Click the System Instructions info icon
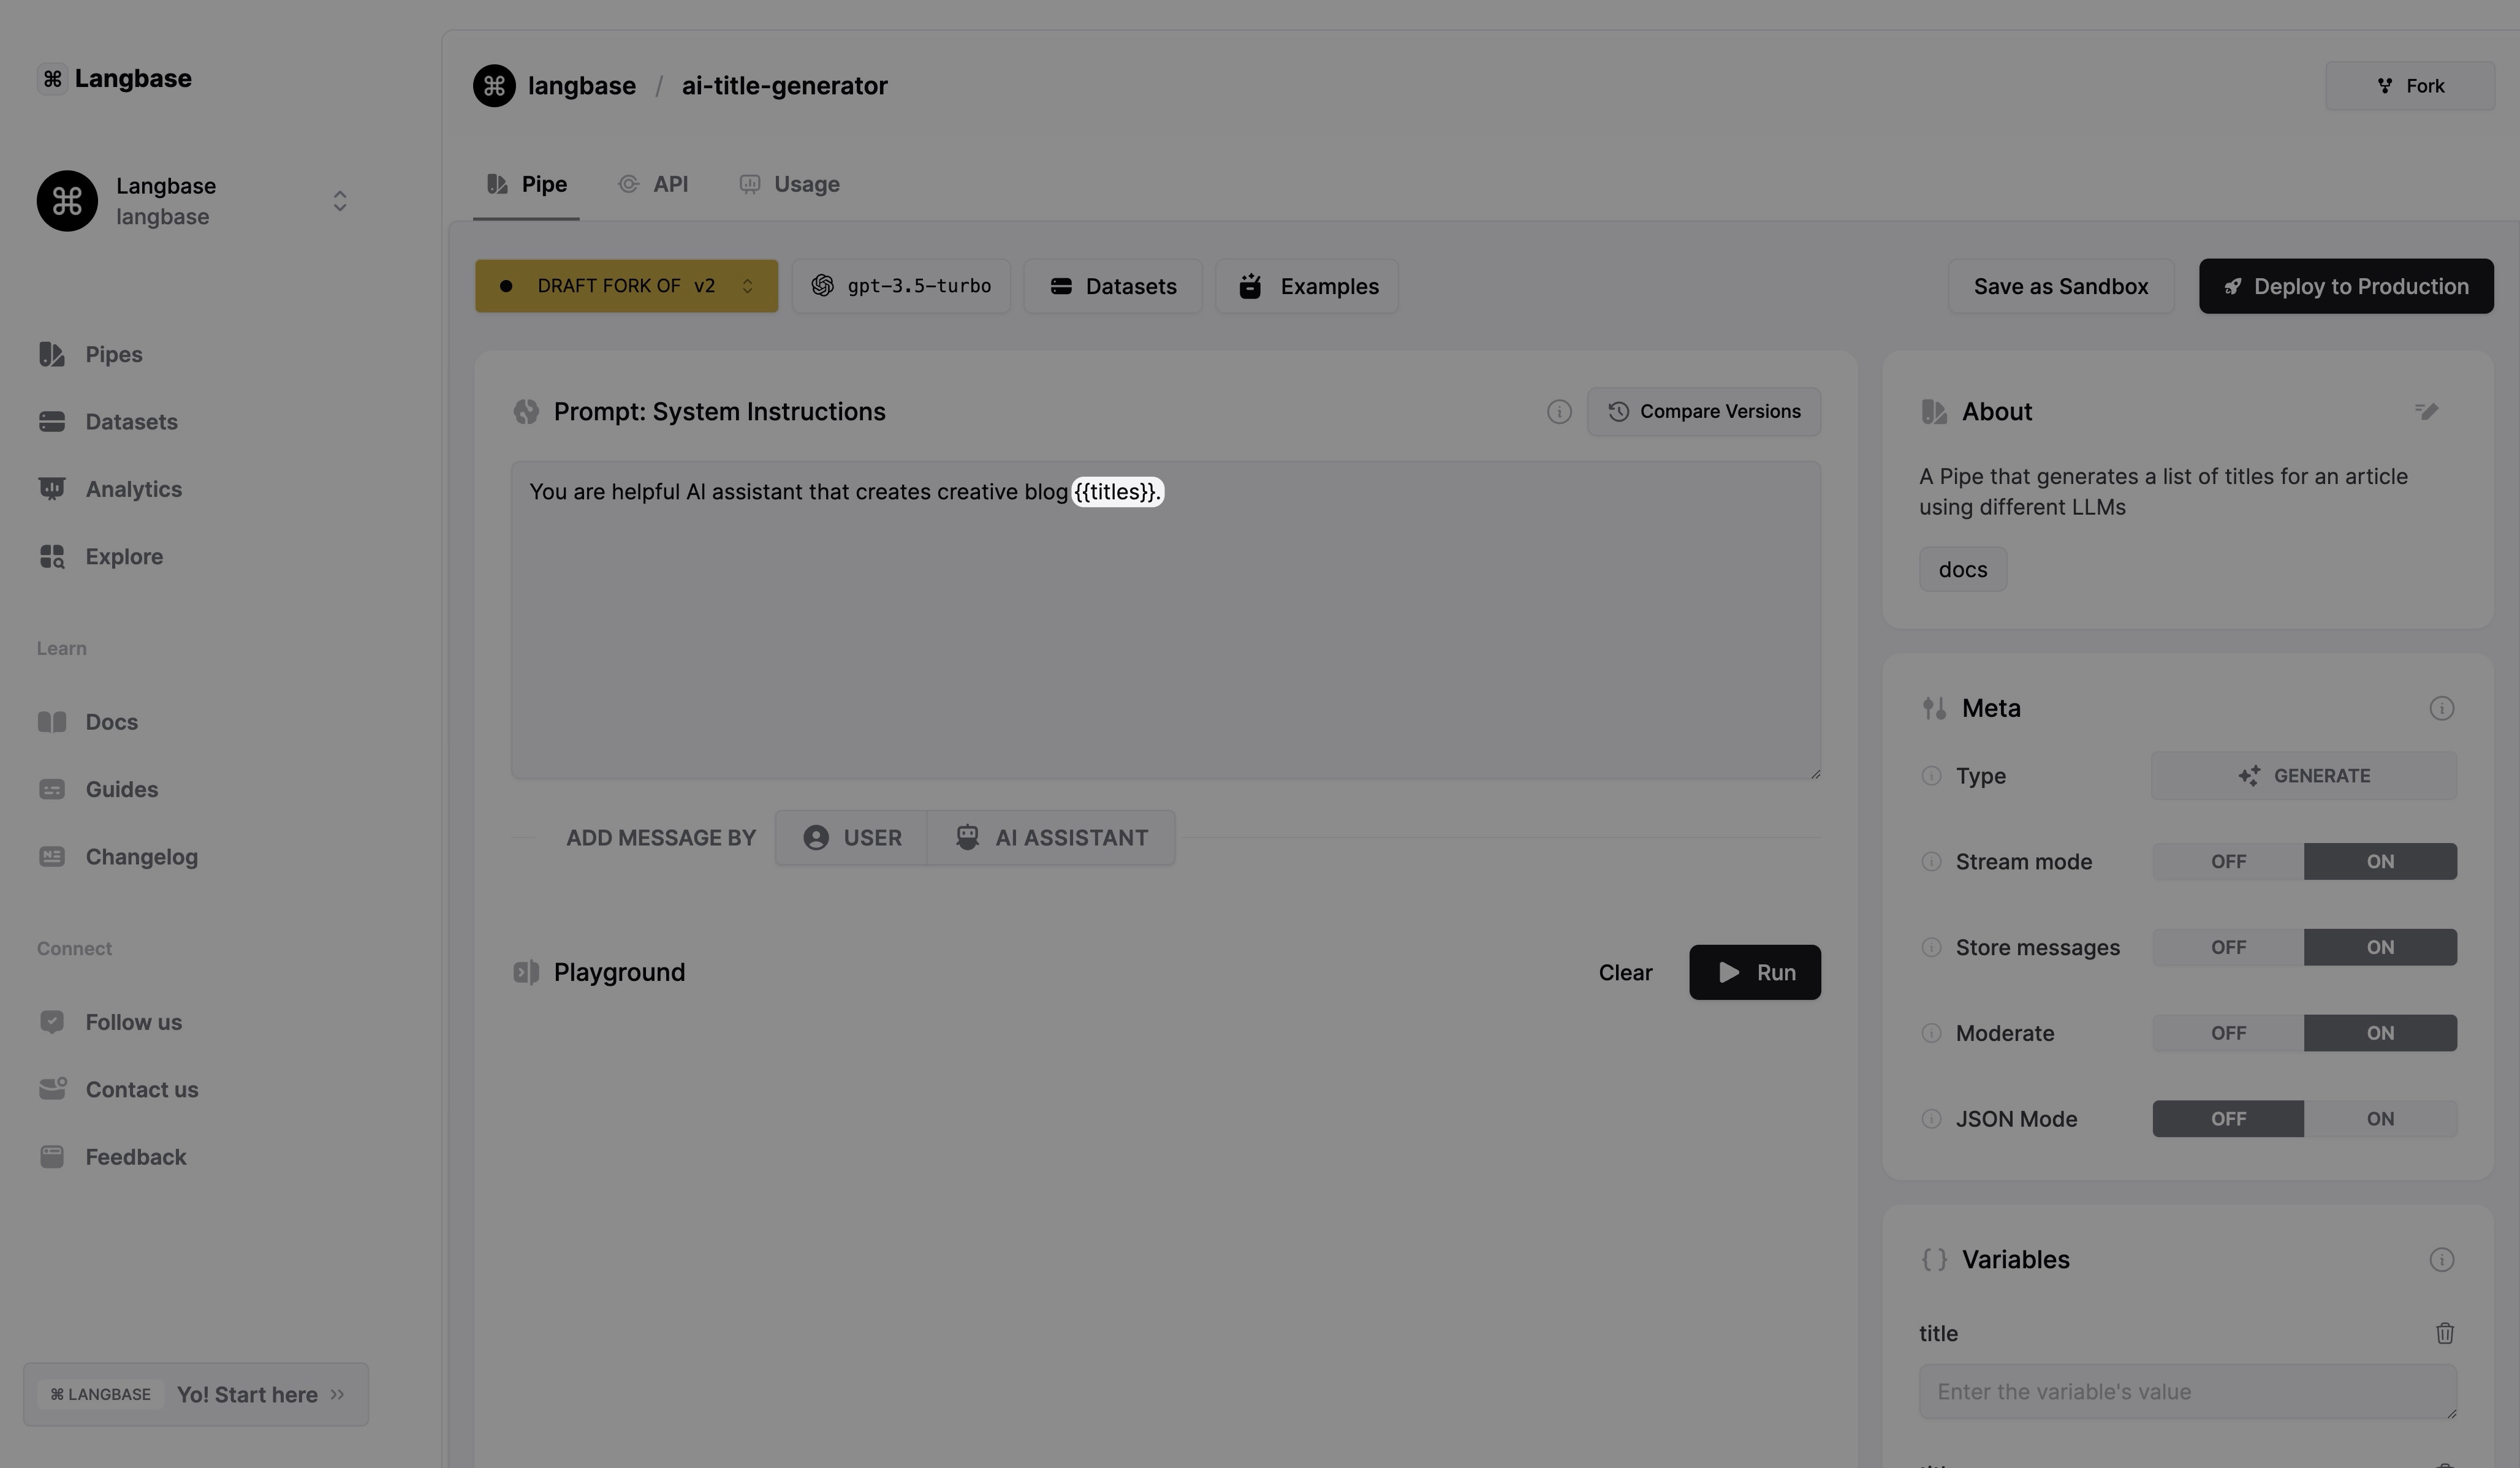Screen dimensions: 2520x1468 tap(1558, 412)
